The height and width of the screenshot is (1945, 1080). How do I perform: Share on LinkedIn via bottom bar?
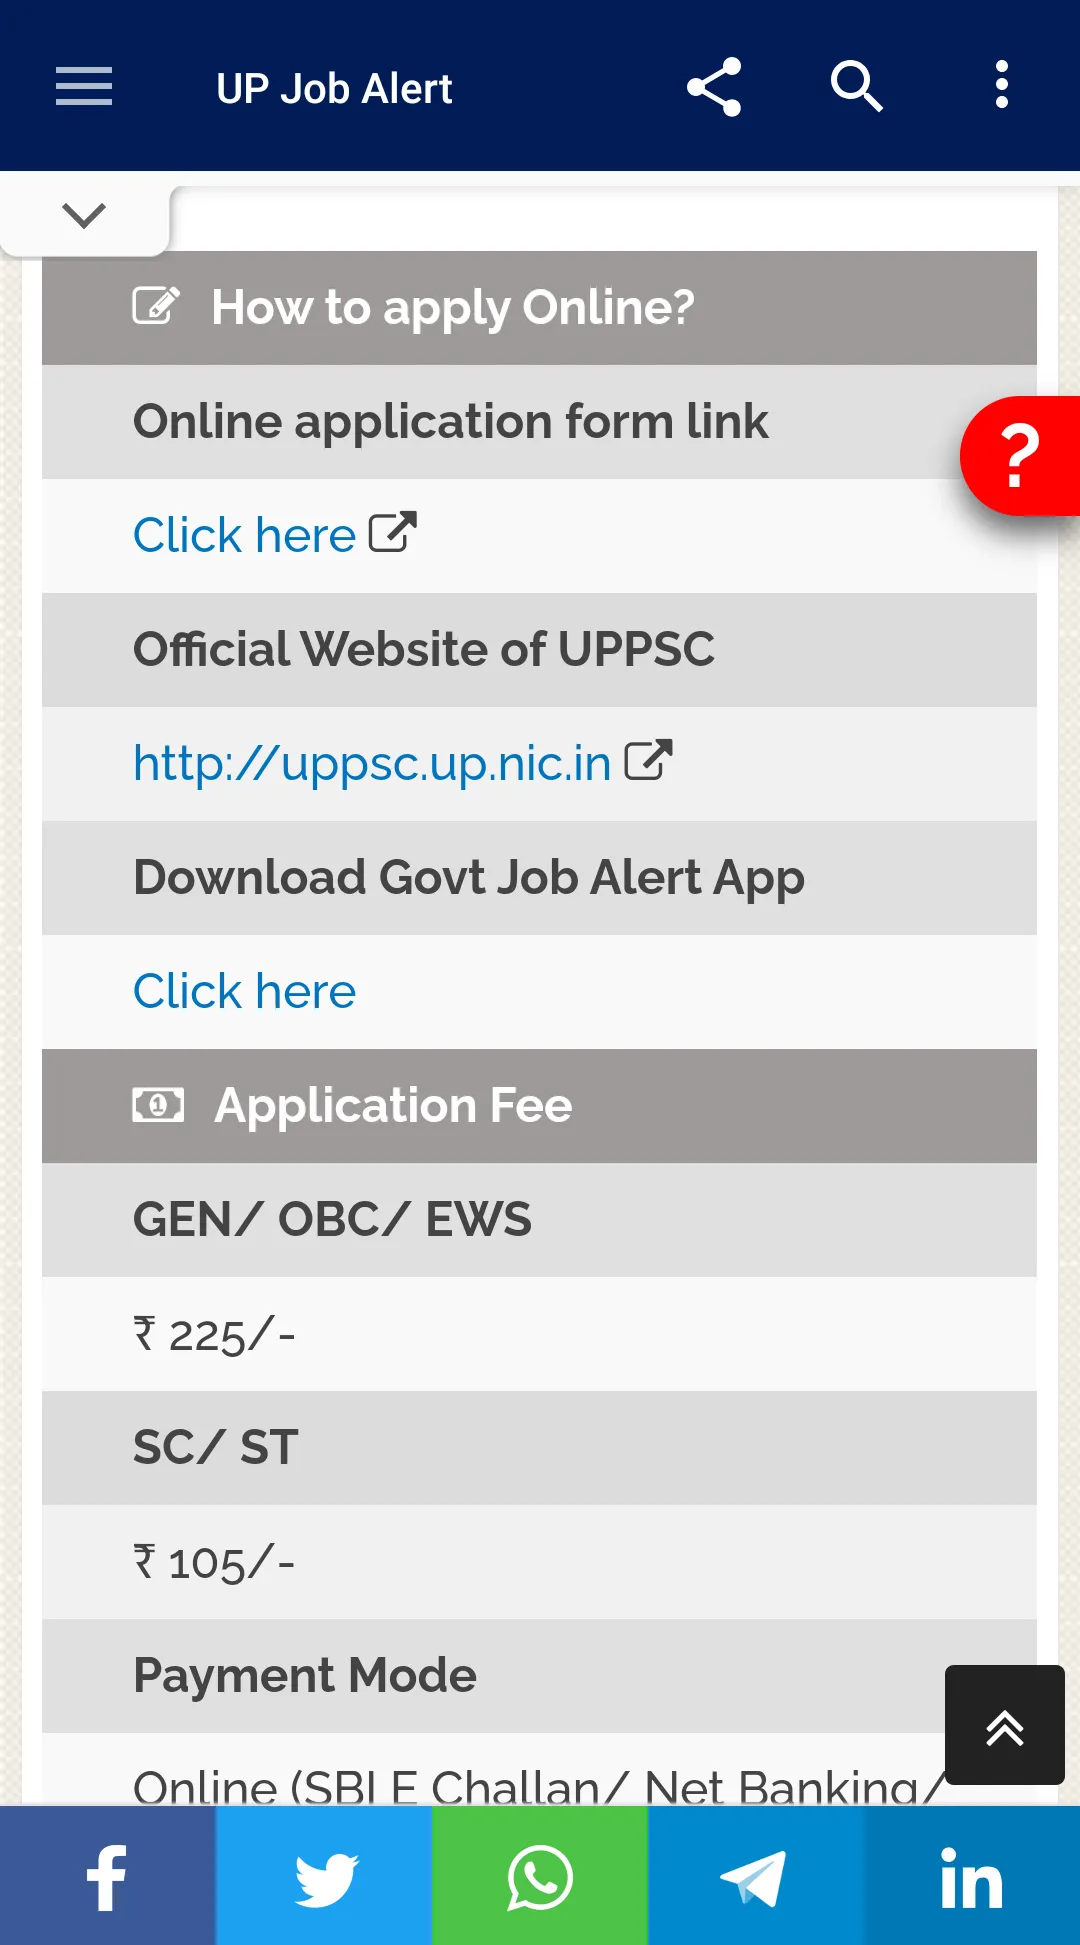coord(972,1876)
